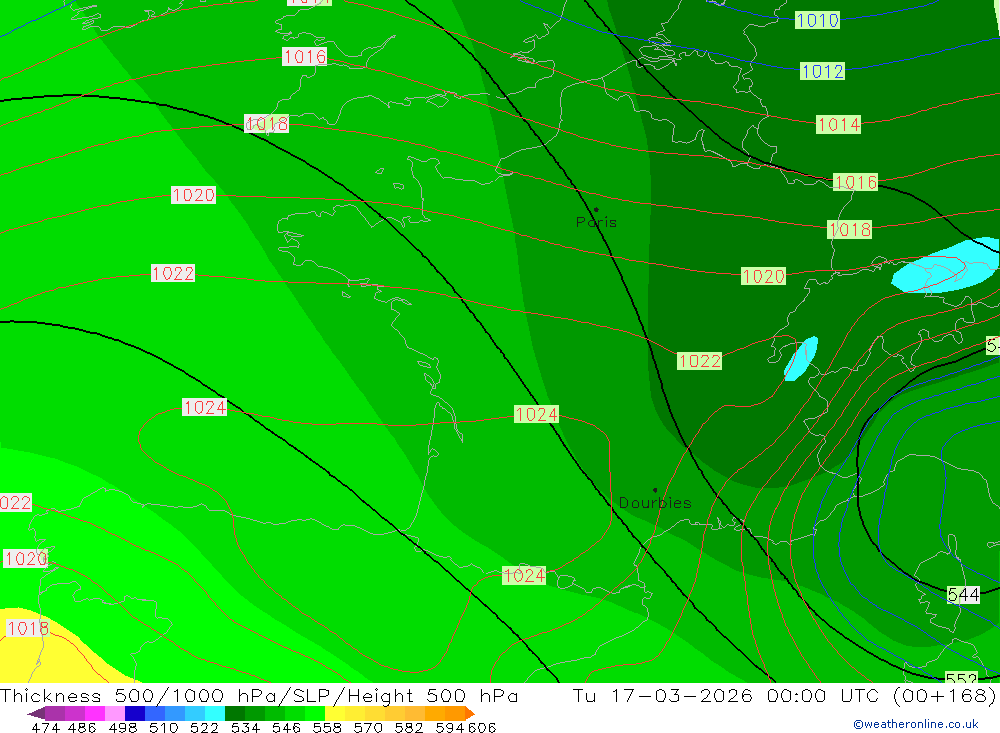Click the full 1022 label with white background
Image resolution: width=1000 pixels, height=733 pixels.
coord(173,273)
